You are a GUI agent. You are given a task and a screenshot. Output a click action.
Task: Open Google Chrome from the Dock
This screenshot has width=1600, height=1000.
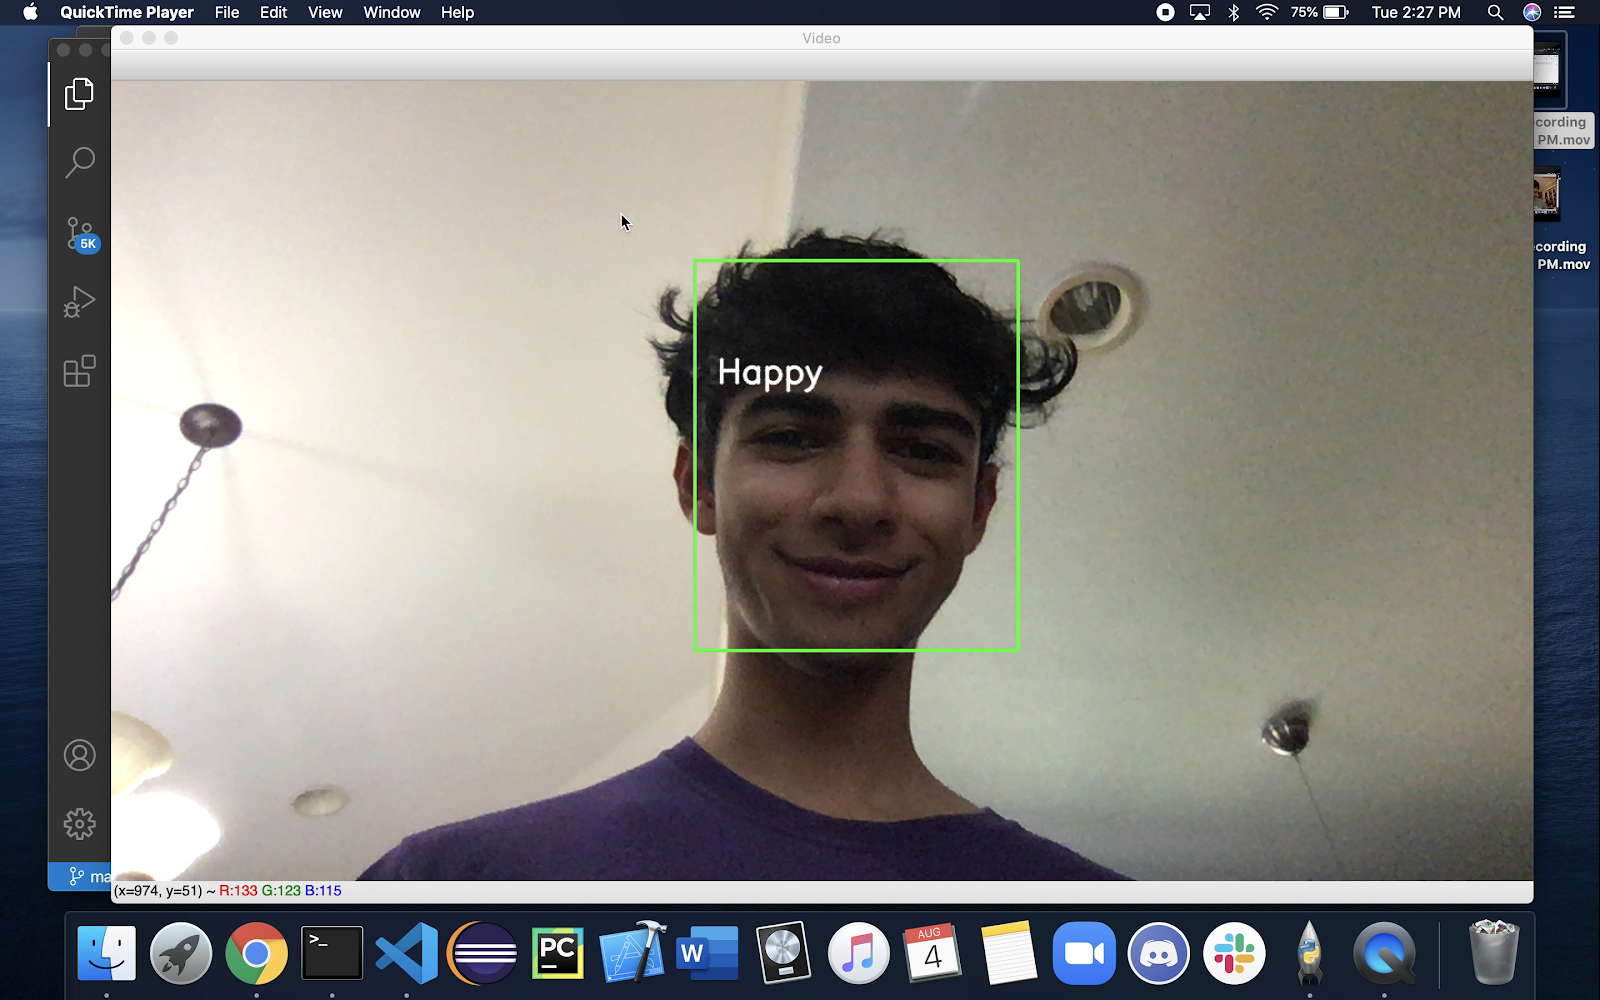[256, 953]
